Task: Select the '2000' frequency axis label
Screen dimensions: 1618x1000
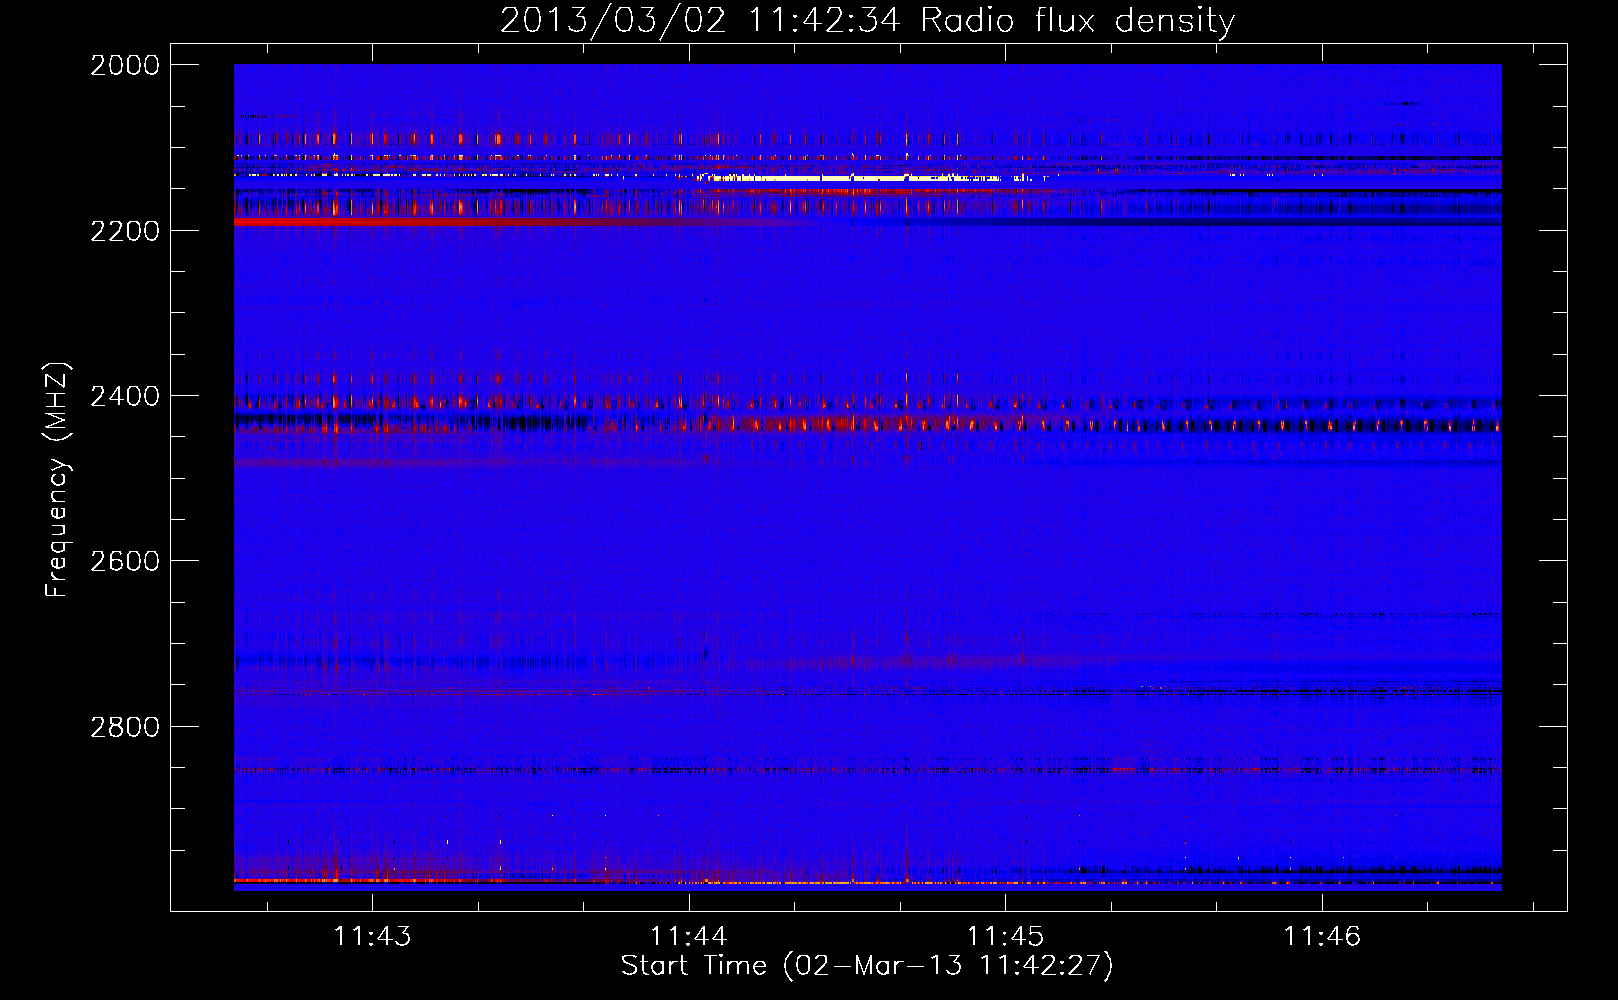Action: 125,65
